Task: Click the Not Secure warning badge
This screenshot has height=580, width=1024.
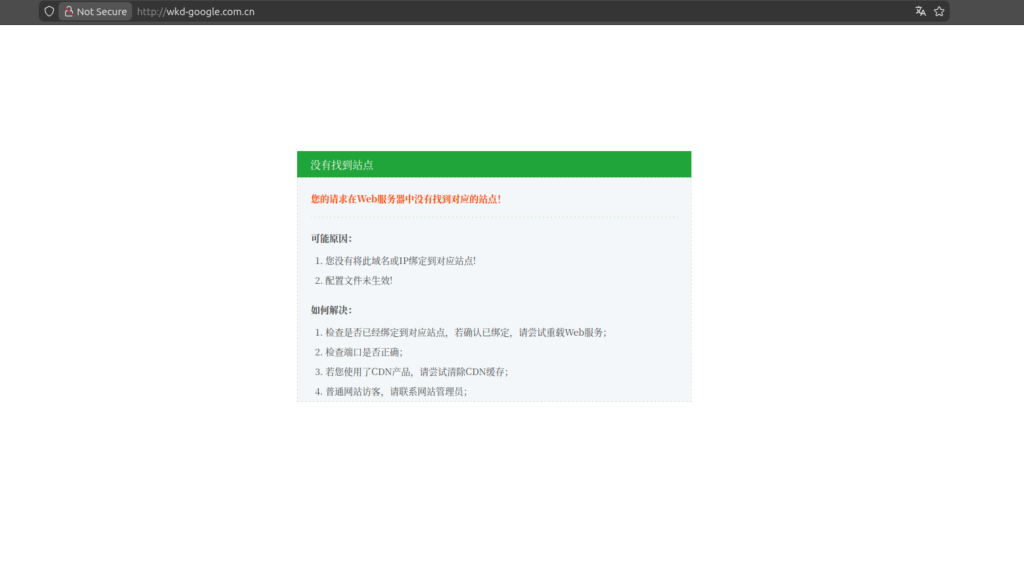Action: pyautogui.click(x=95, y=11)
